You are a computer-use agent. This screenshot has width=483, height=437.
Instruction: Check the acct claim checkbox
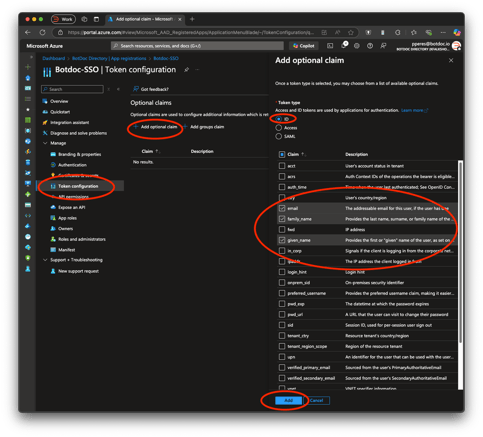(282, 166)
